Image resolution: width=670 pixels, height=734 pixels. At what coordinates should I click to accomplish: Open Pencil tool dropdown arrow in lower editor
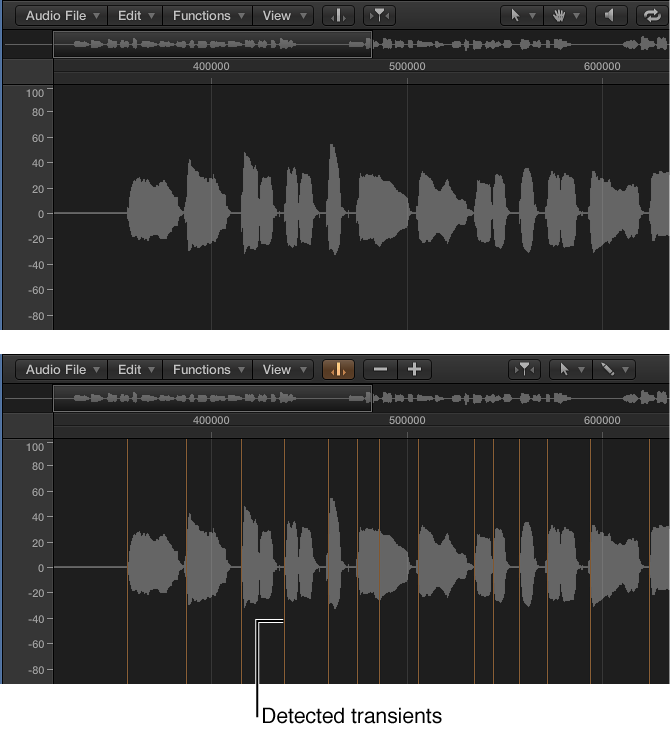pos(626,370)
